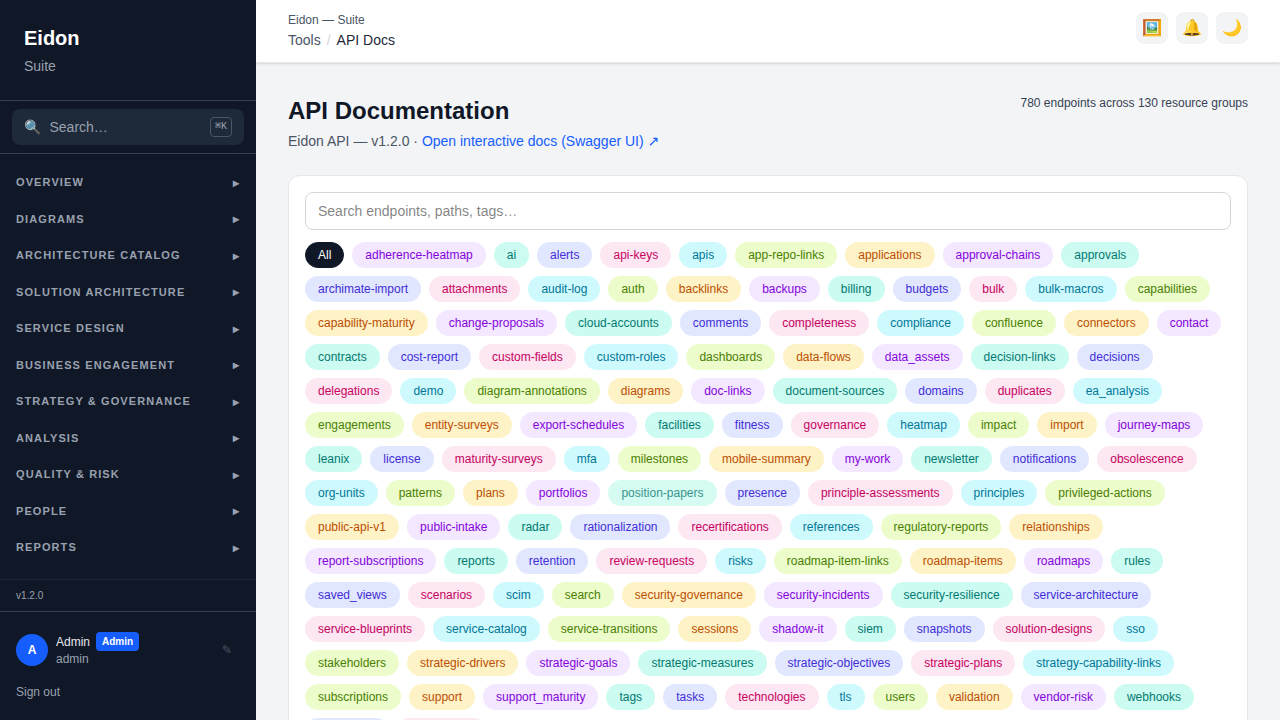
Task: Click the Eidon logo title
Action: click(52, 38)
